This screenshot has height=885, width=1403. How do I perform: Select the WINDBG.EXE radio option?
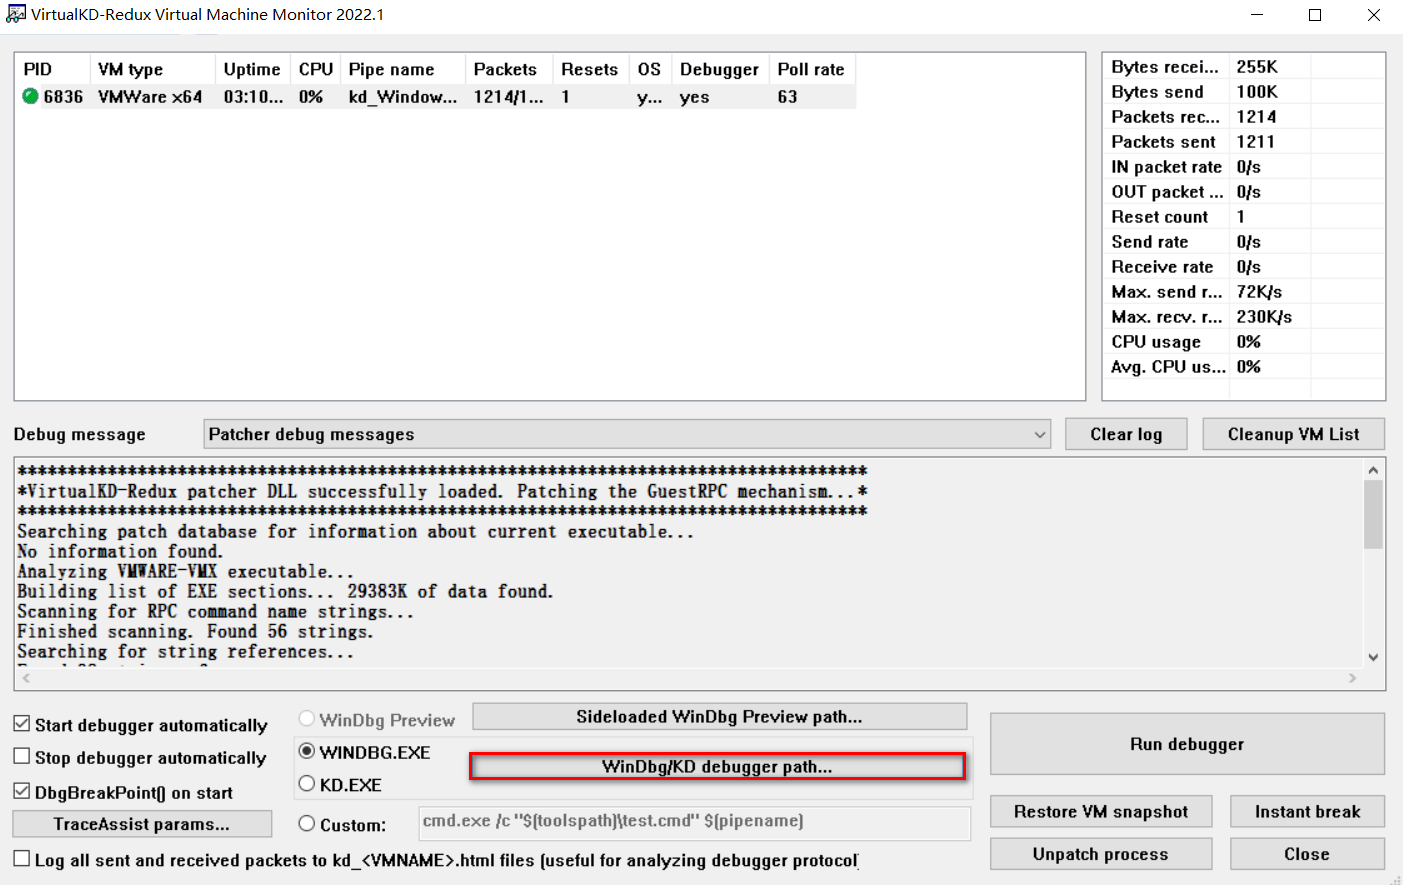[x=307, y=751]
